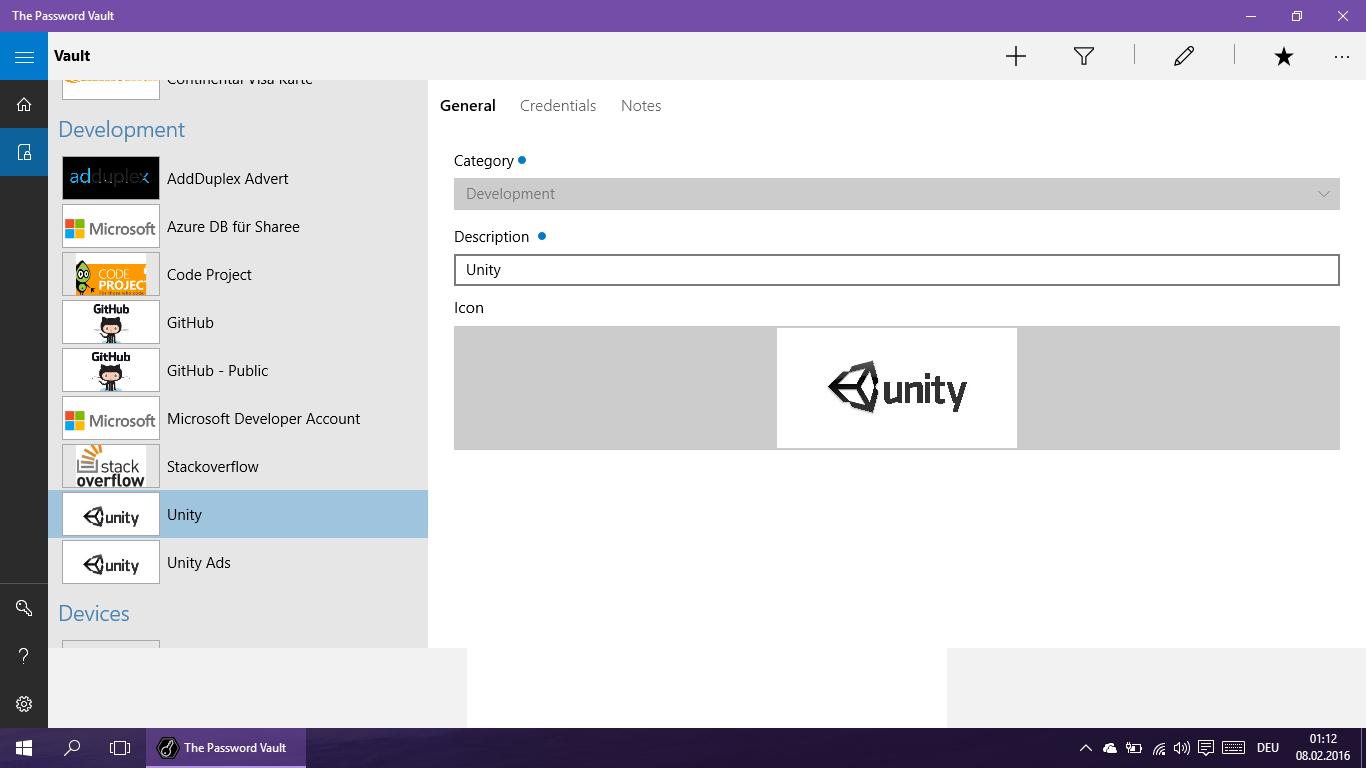Open the volume control in system tray
1366x768 pixels.
[x=1182, y=748]
